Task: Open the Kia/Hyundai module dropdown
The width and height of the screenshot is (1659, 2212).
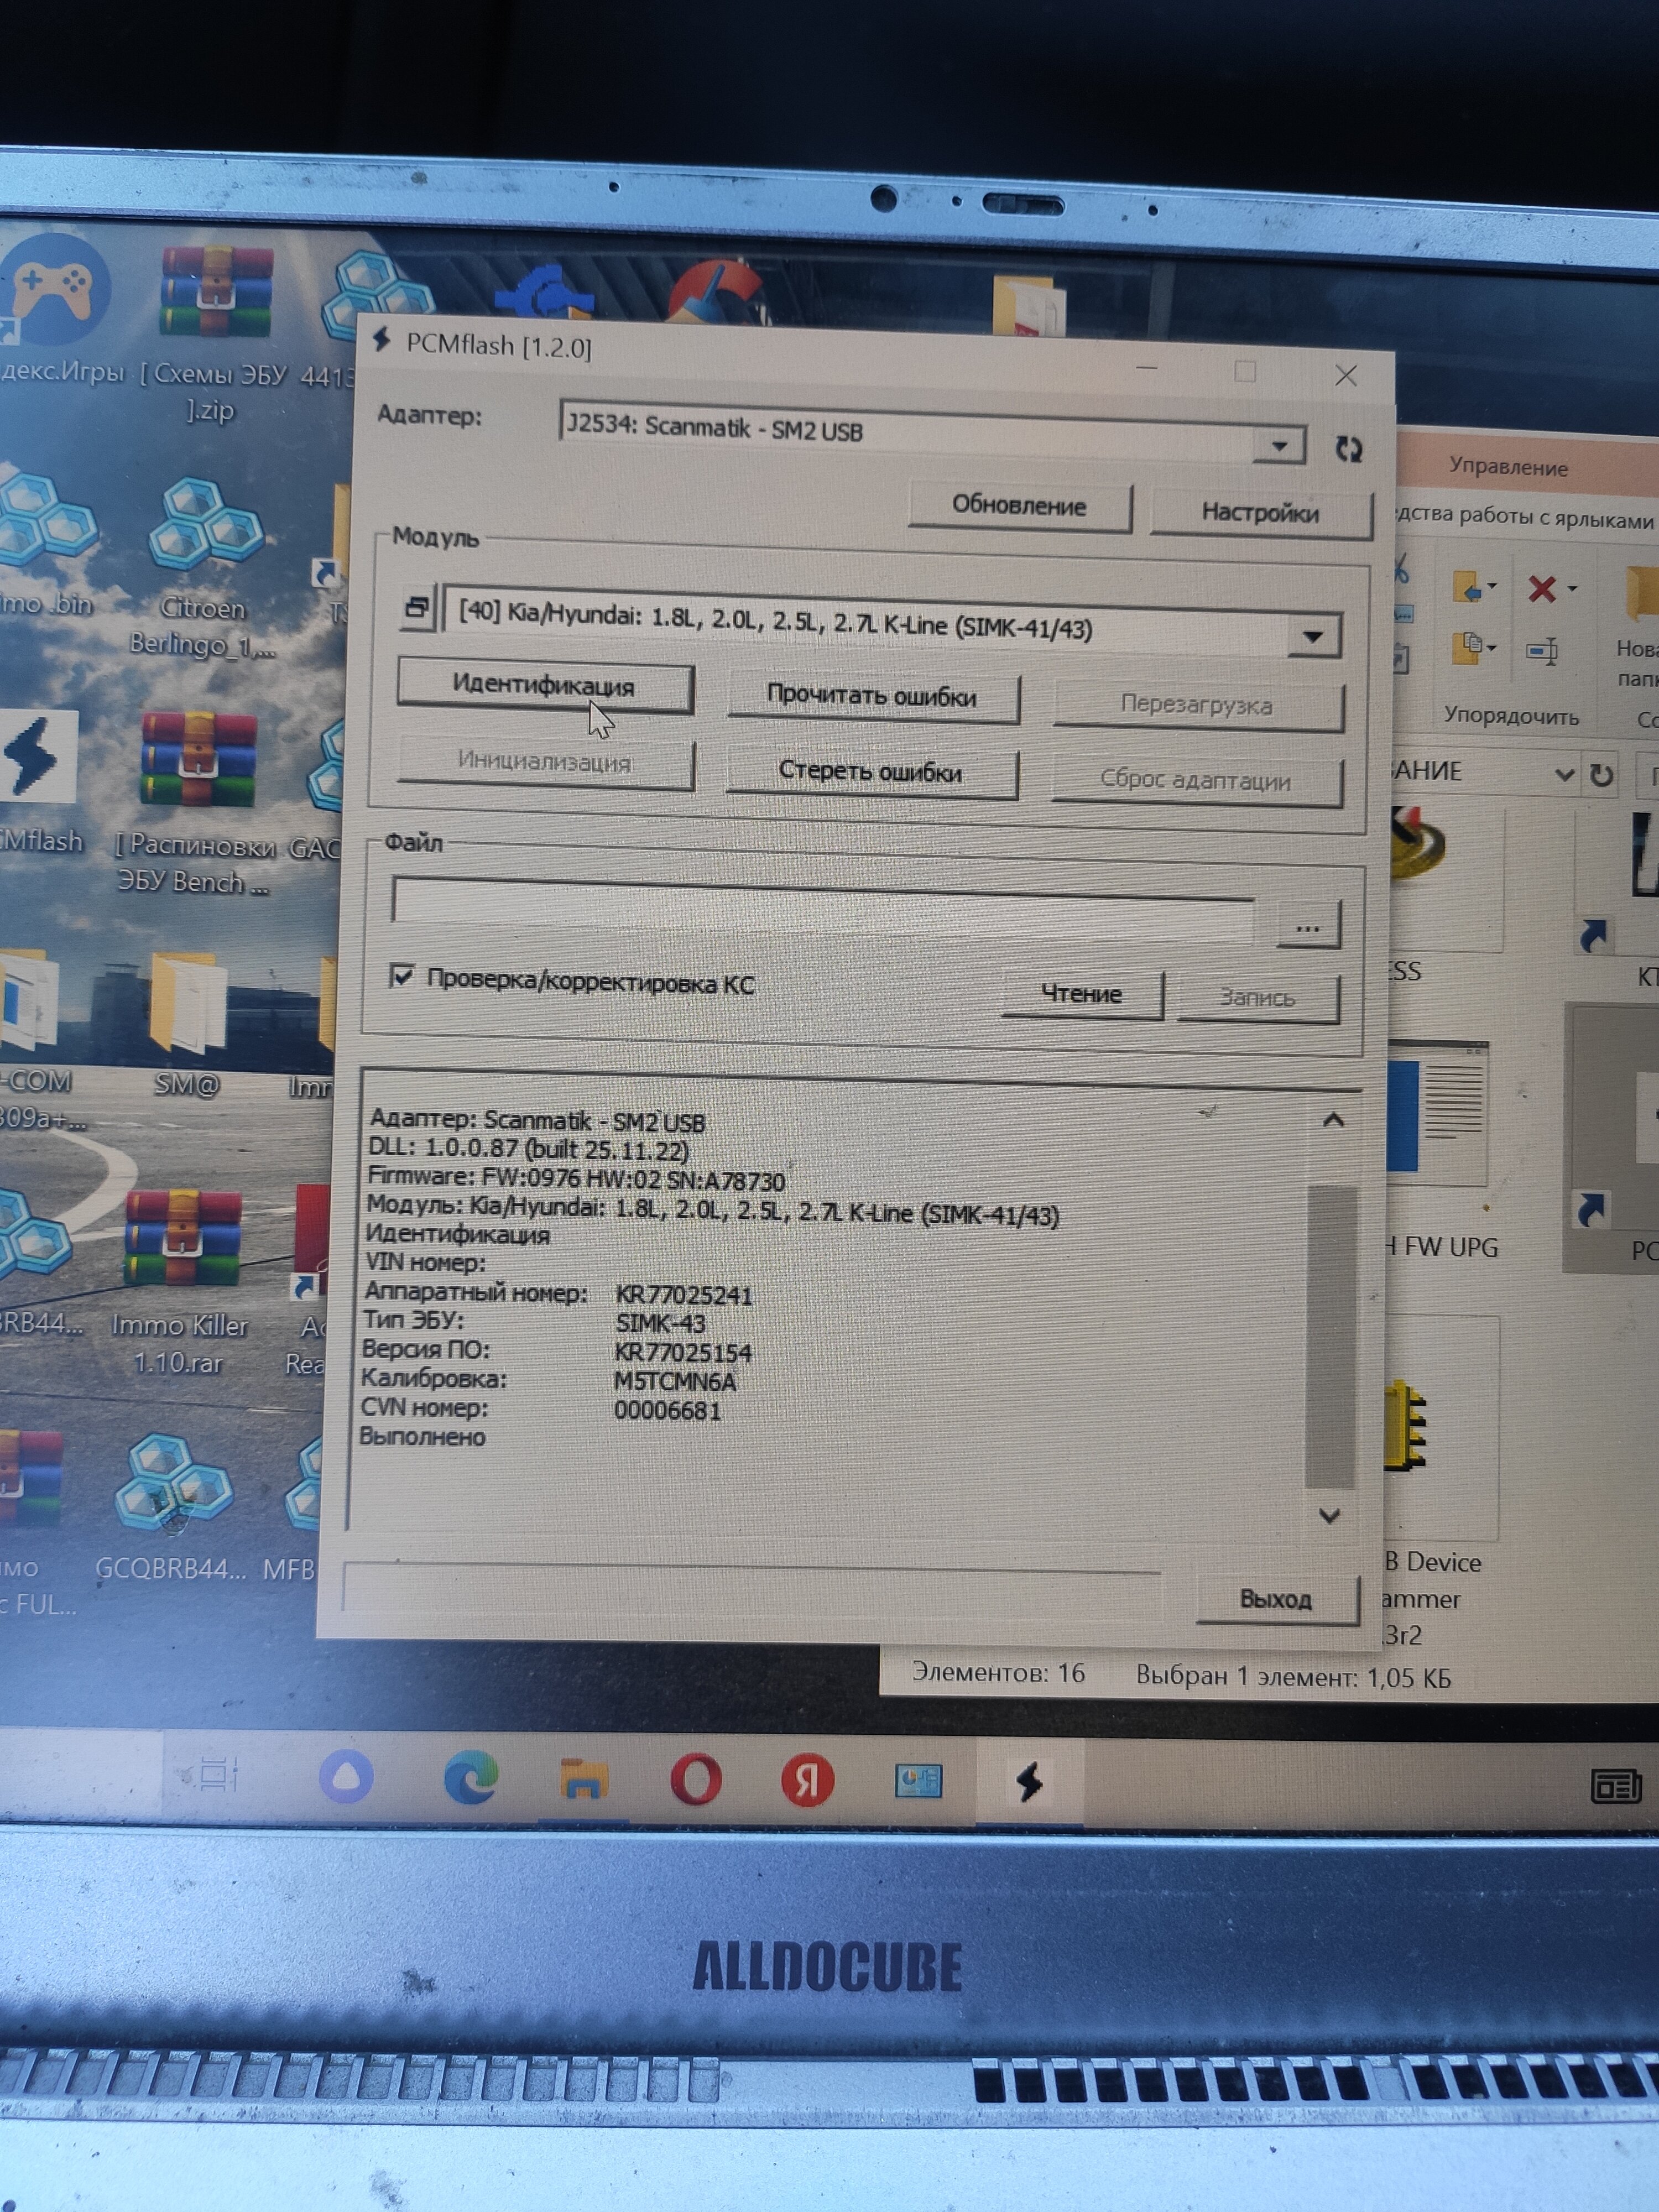Action: (1313, 636)
